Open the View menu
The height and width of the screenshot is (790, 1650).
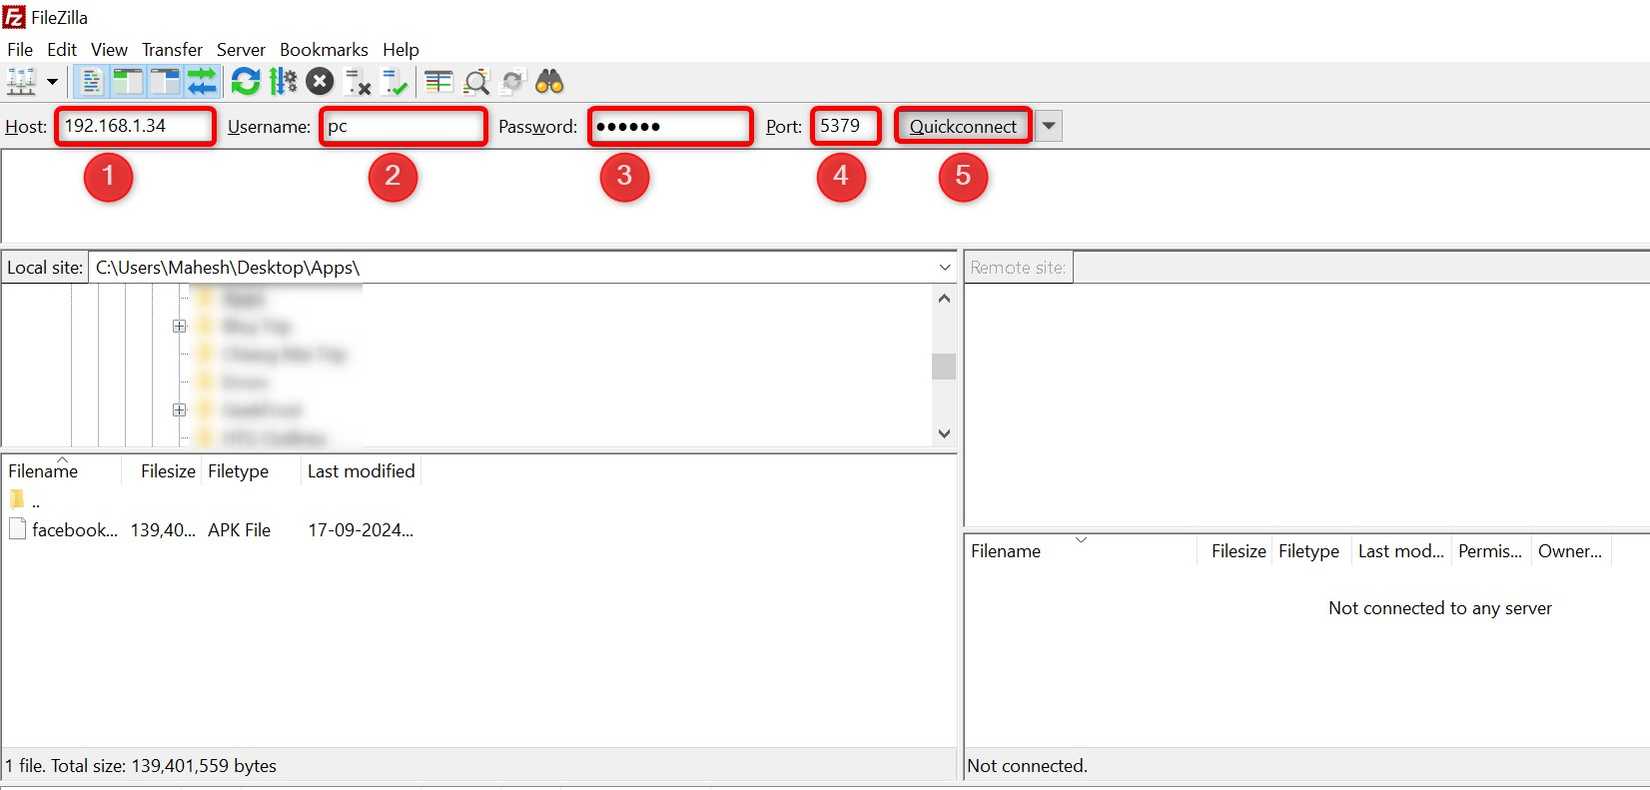(109, 49)
